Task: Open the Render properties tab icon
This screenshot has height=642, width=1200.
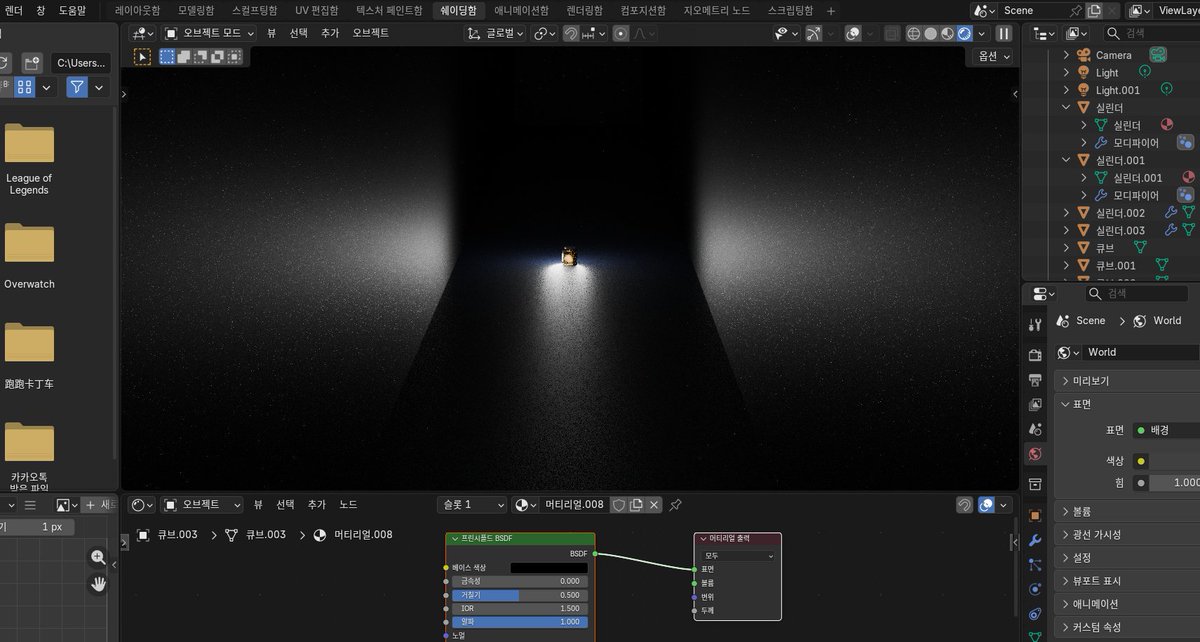Action: click(1035, 355)
